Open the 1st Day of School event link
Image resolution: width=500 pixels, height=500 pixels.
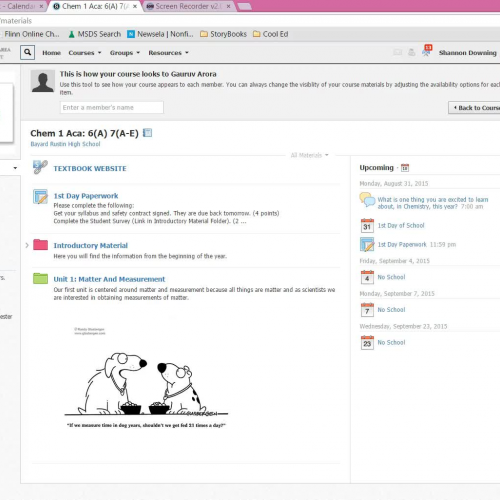(401, 225)
